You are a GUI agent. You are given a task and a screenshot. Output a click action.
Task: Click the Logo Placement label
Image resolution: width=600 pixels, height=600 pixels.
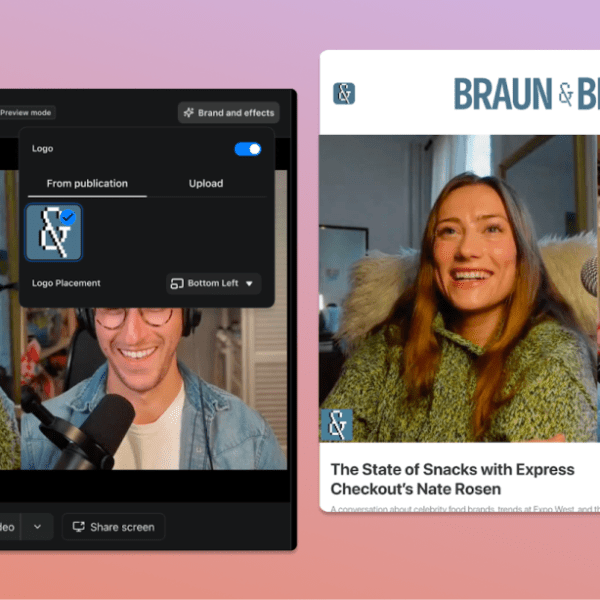(x=66, y=283)
